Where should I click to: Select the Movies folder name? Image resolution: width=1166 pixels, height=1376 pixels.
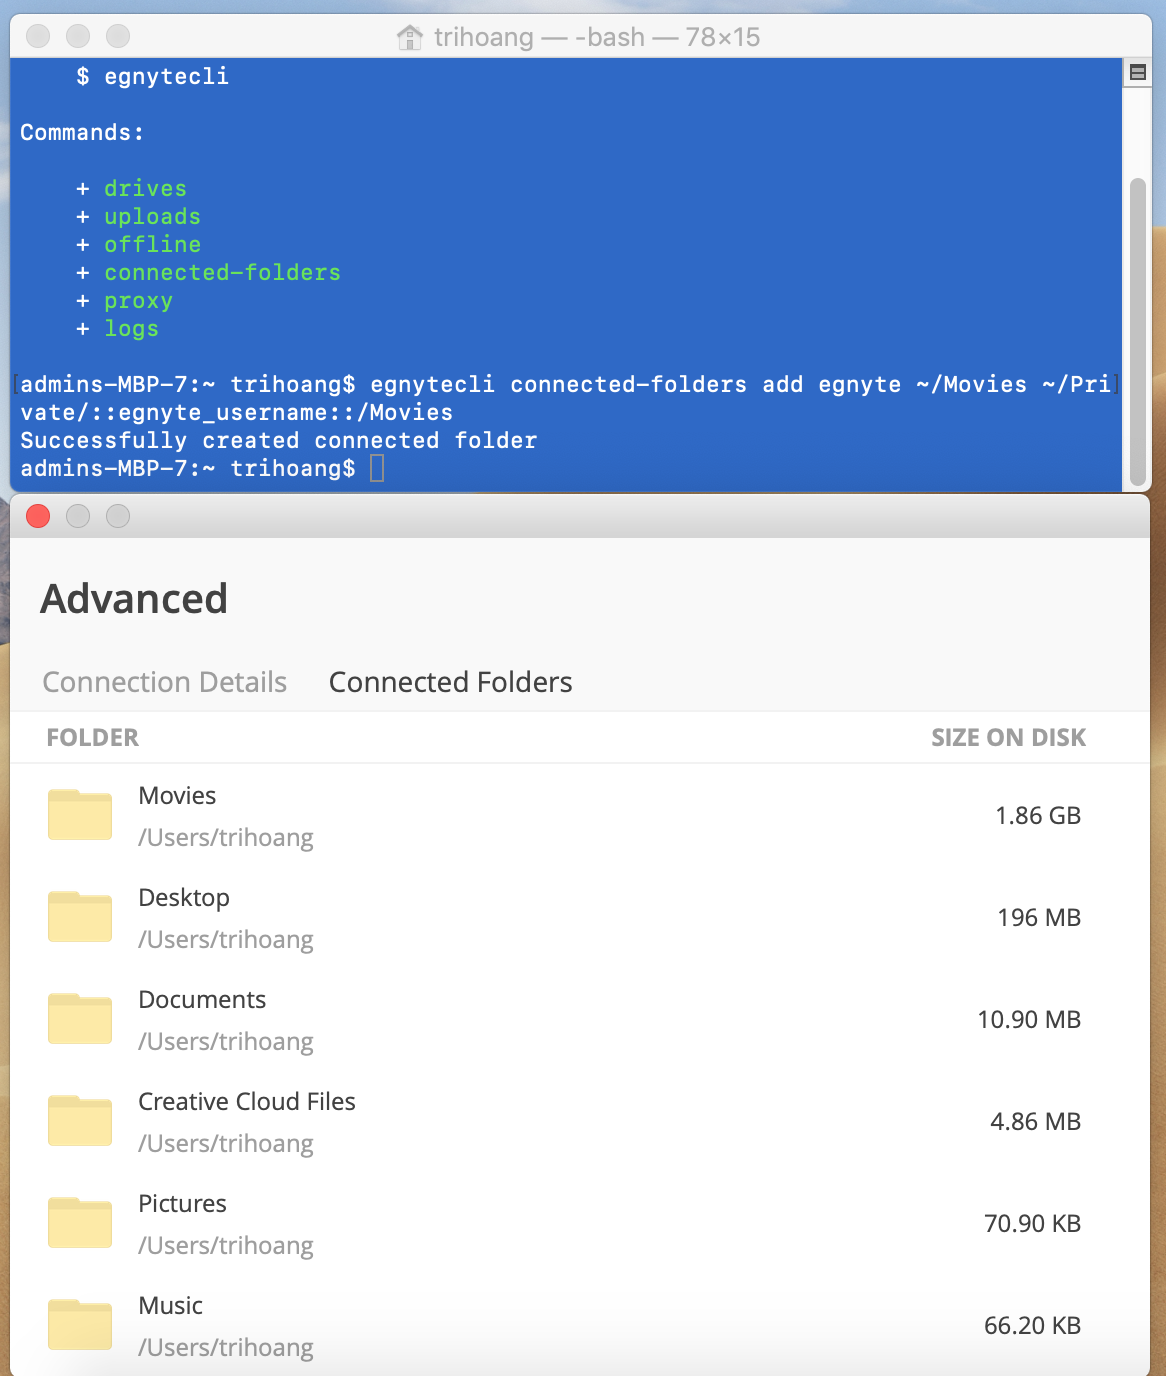[x=177, y=795]
